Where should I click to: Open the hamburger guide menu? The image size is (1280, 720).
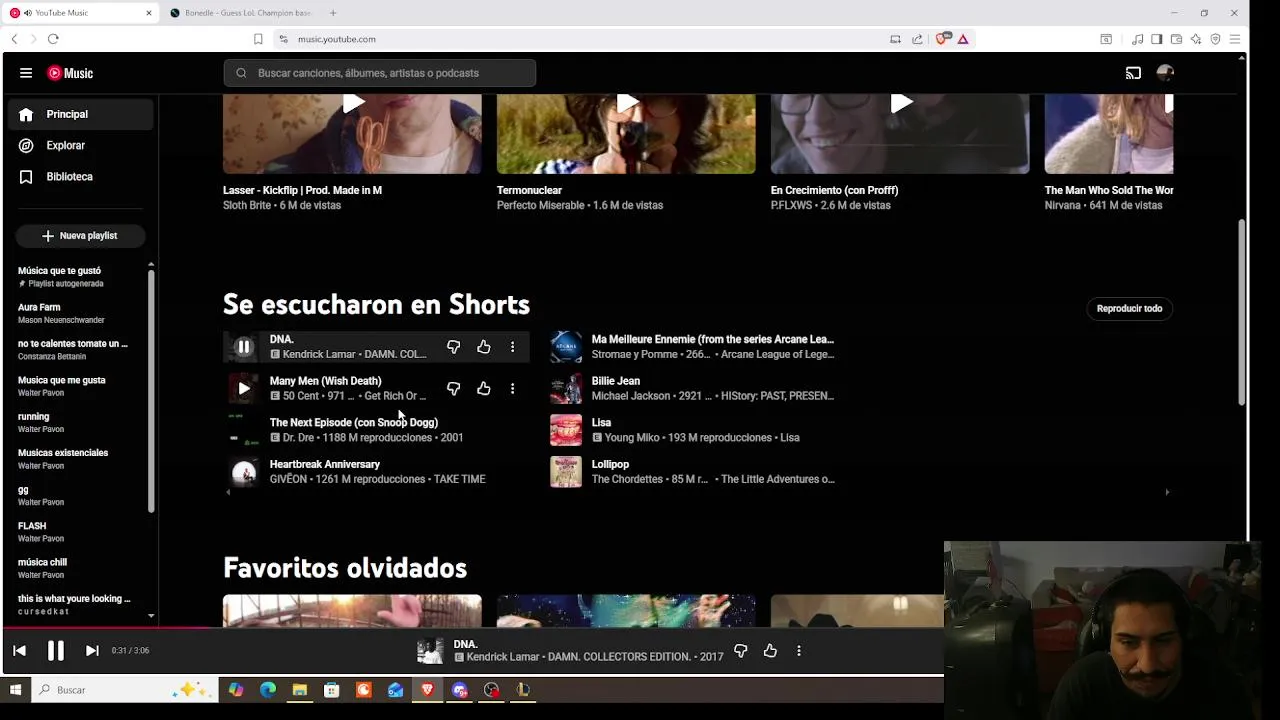coord(26,73)
